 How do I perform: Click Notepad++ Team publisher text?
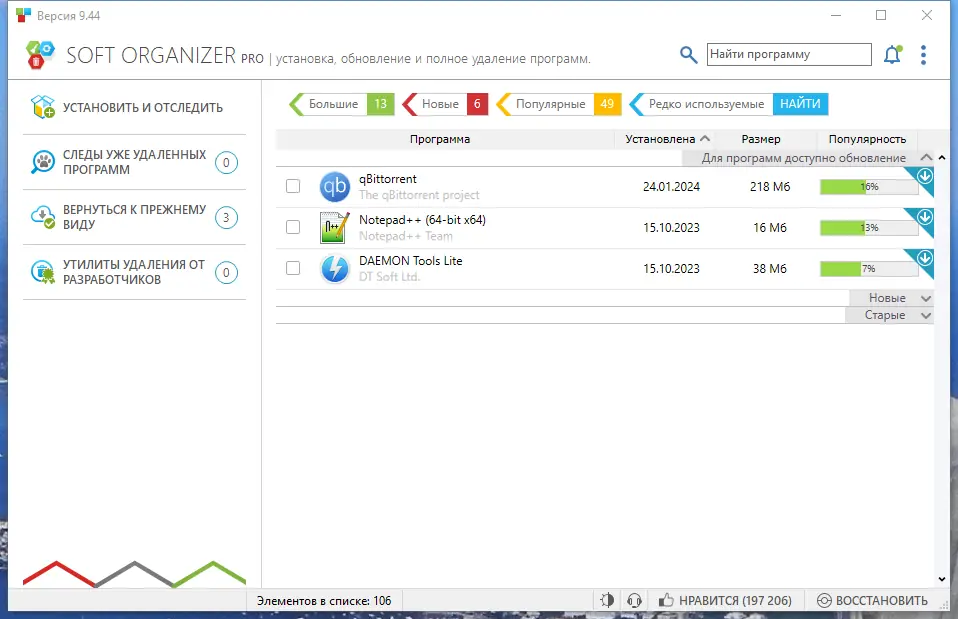(406, 236)
